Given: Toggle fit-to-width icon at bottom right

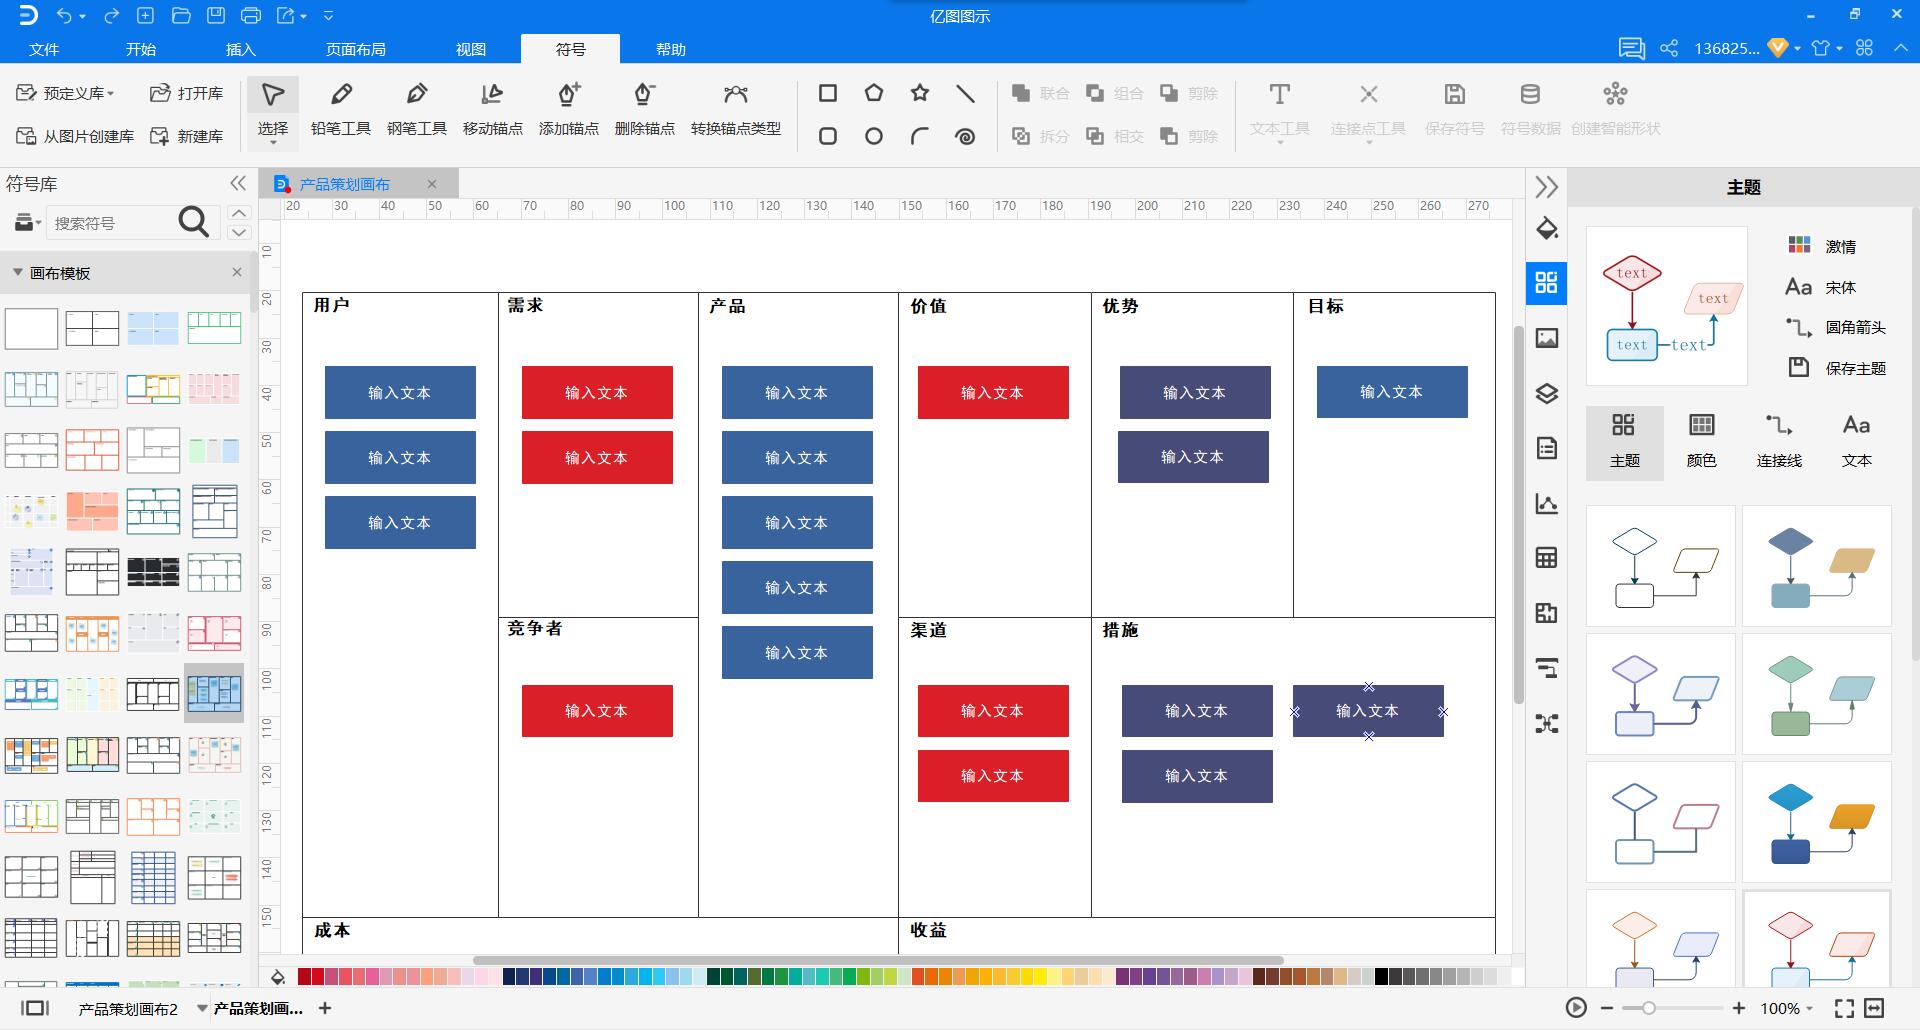Looking at the screenshot, I should (1874, 1008).
